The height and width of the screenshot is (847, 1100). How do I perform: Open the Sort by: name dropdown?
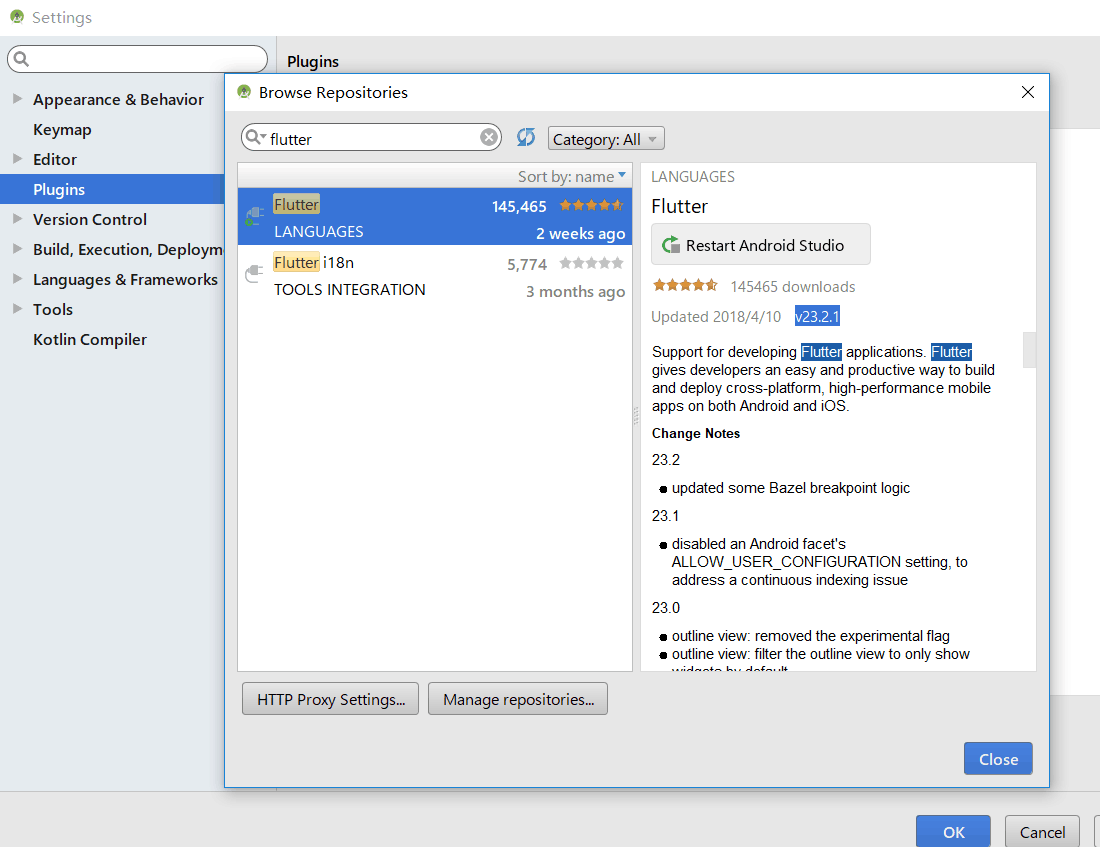point(572,176)
